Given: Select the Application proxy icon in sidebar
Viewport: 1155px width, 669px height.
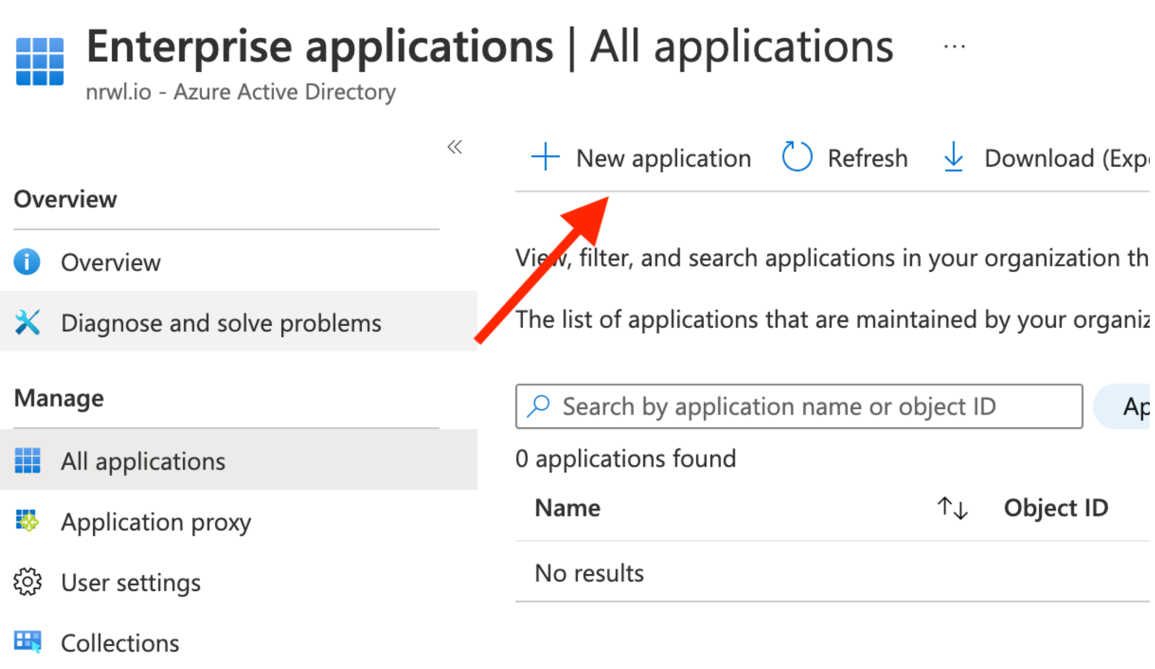Looking at the screenshot, I should click(30, 521).
